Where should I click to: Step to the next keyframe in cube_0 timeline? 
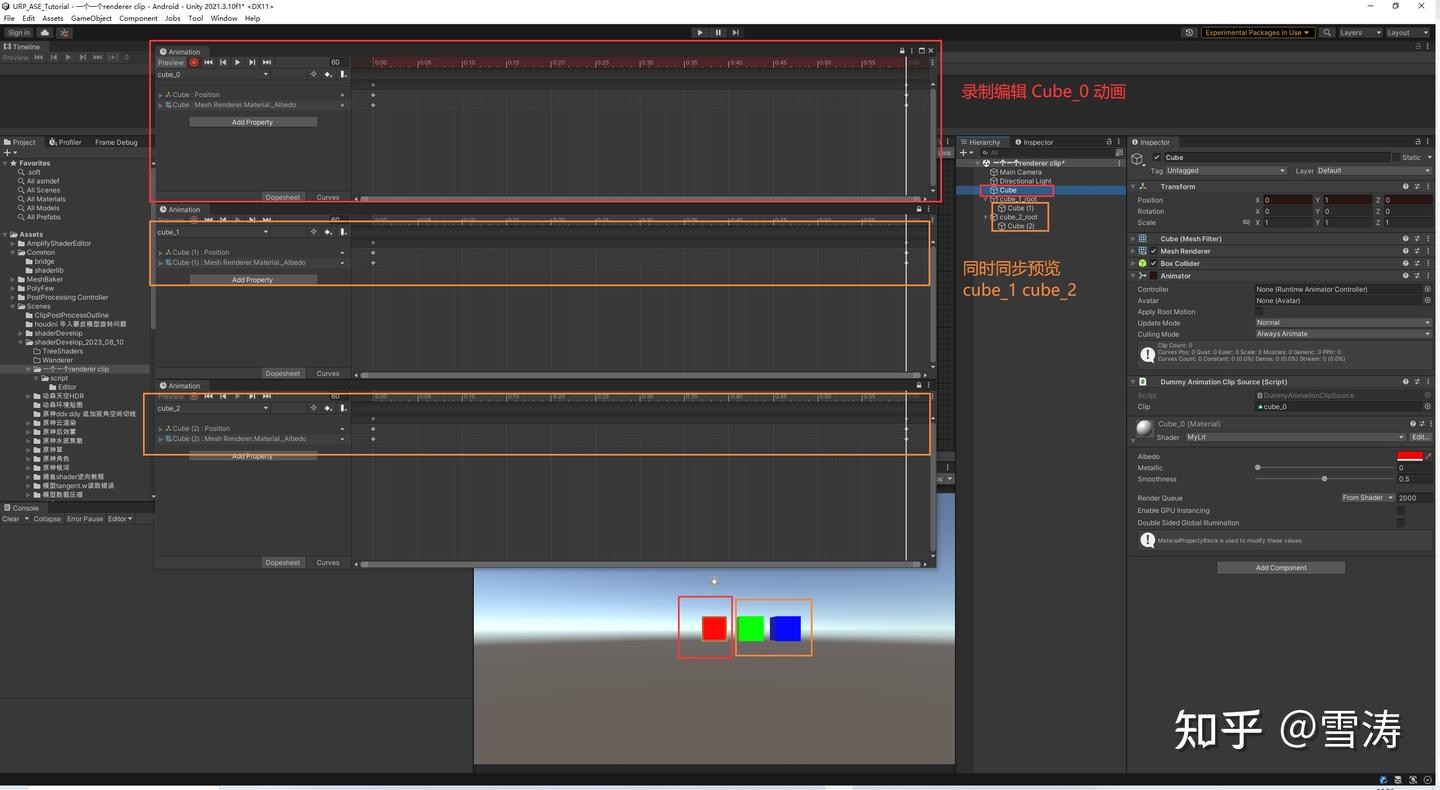[252, 62]
